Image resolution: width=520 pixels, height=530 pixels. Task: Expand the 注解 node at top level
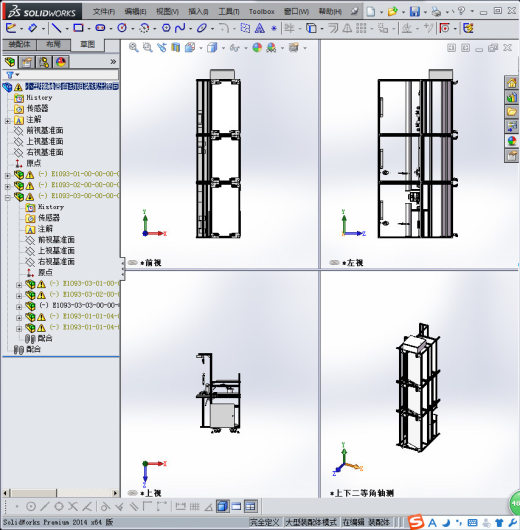pyautogui.click(x=7, y=120)
